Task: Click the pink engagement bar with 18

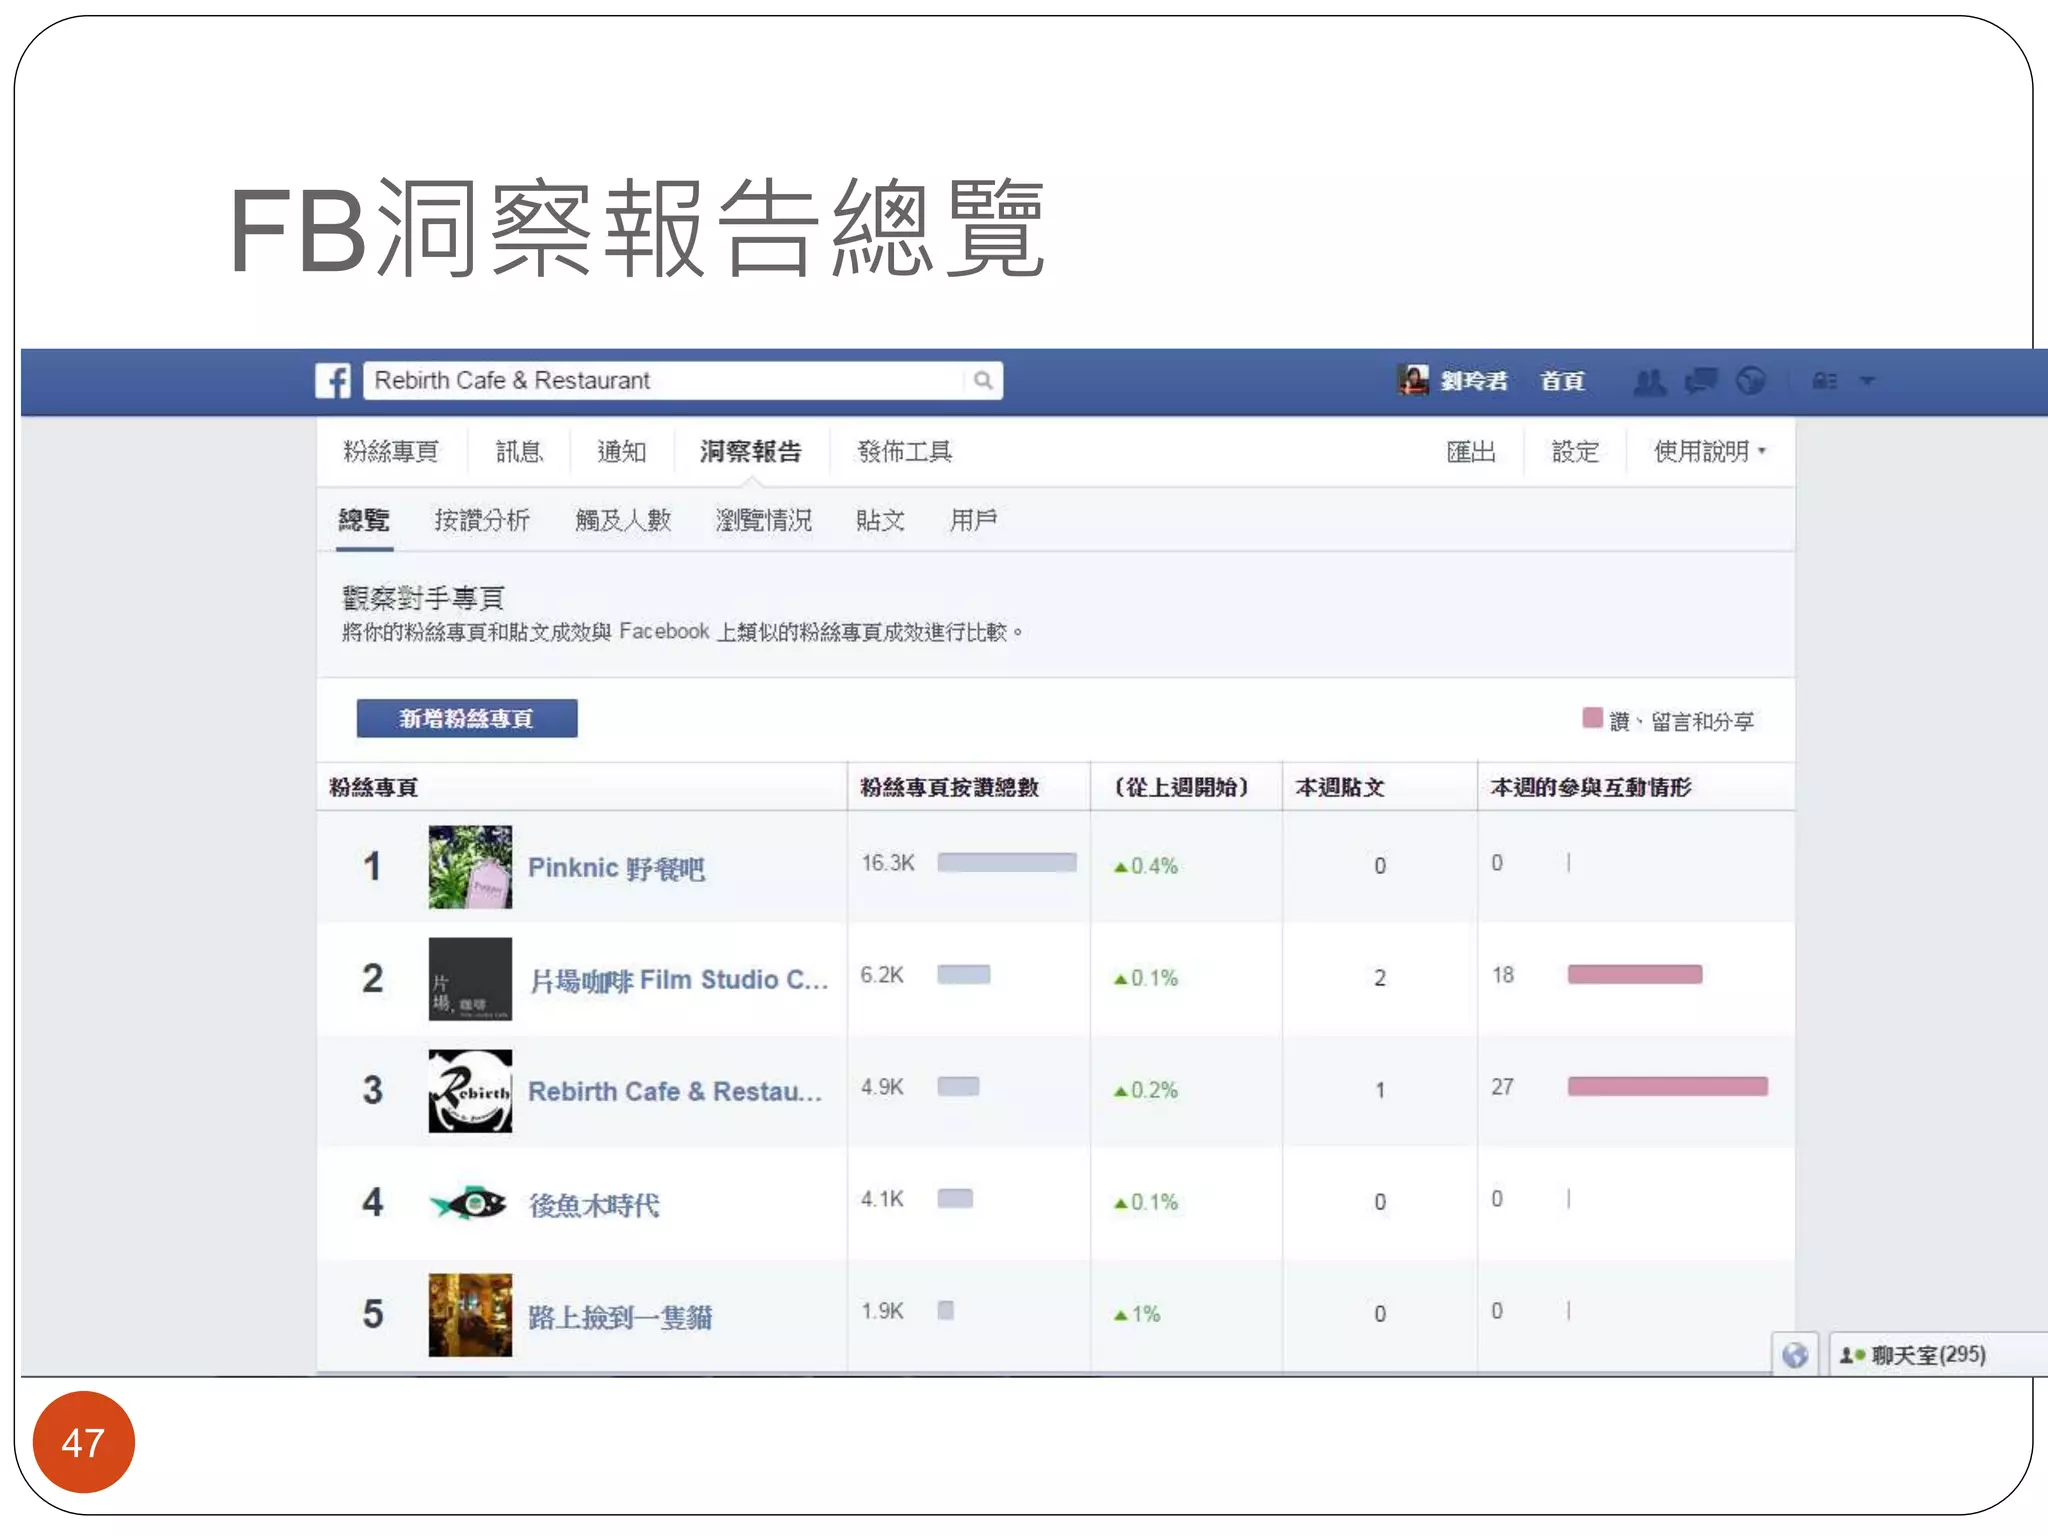Action: click(1635, 975)
